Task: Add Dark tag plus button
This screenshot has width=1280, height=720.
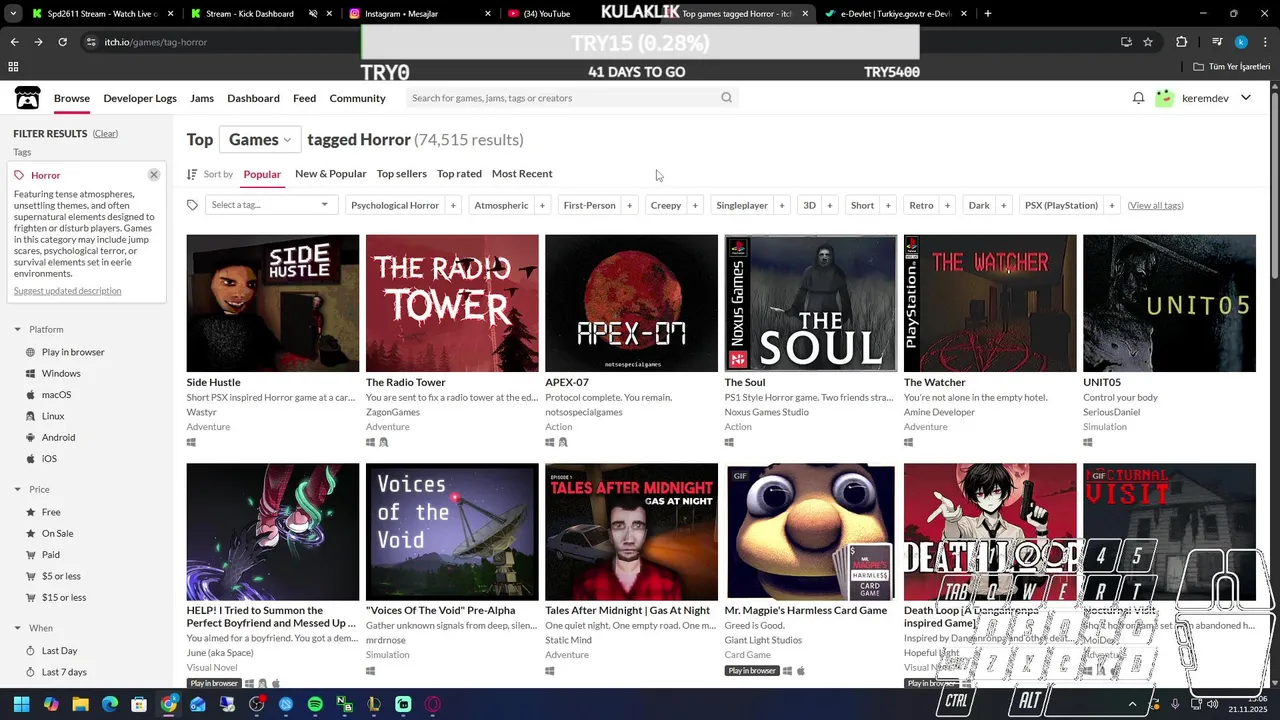Action: click(x=1004, y=206)
